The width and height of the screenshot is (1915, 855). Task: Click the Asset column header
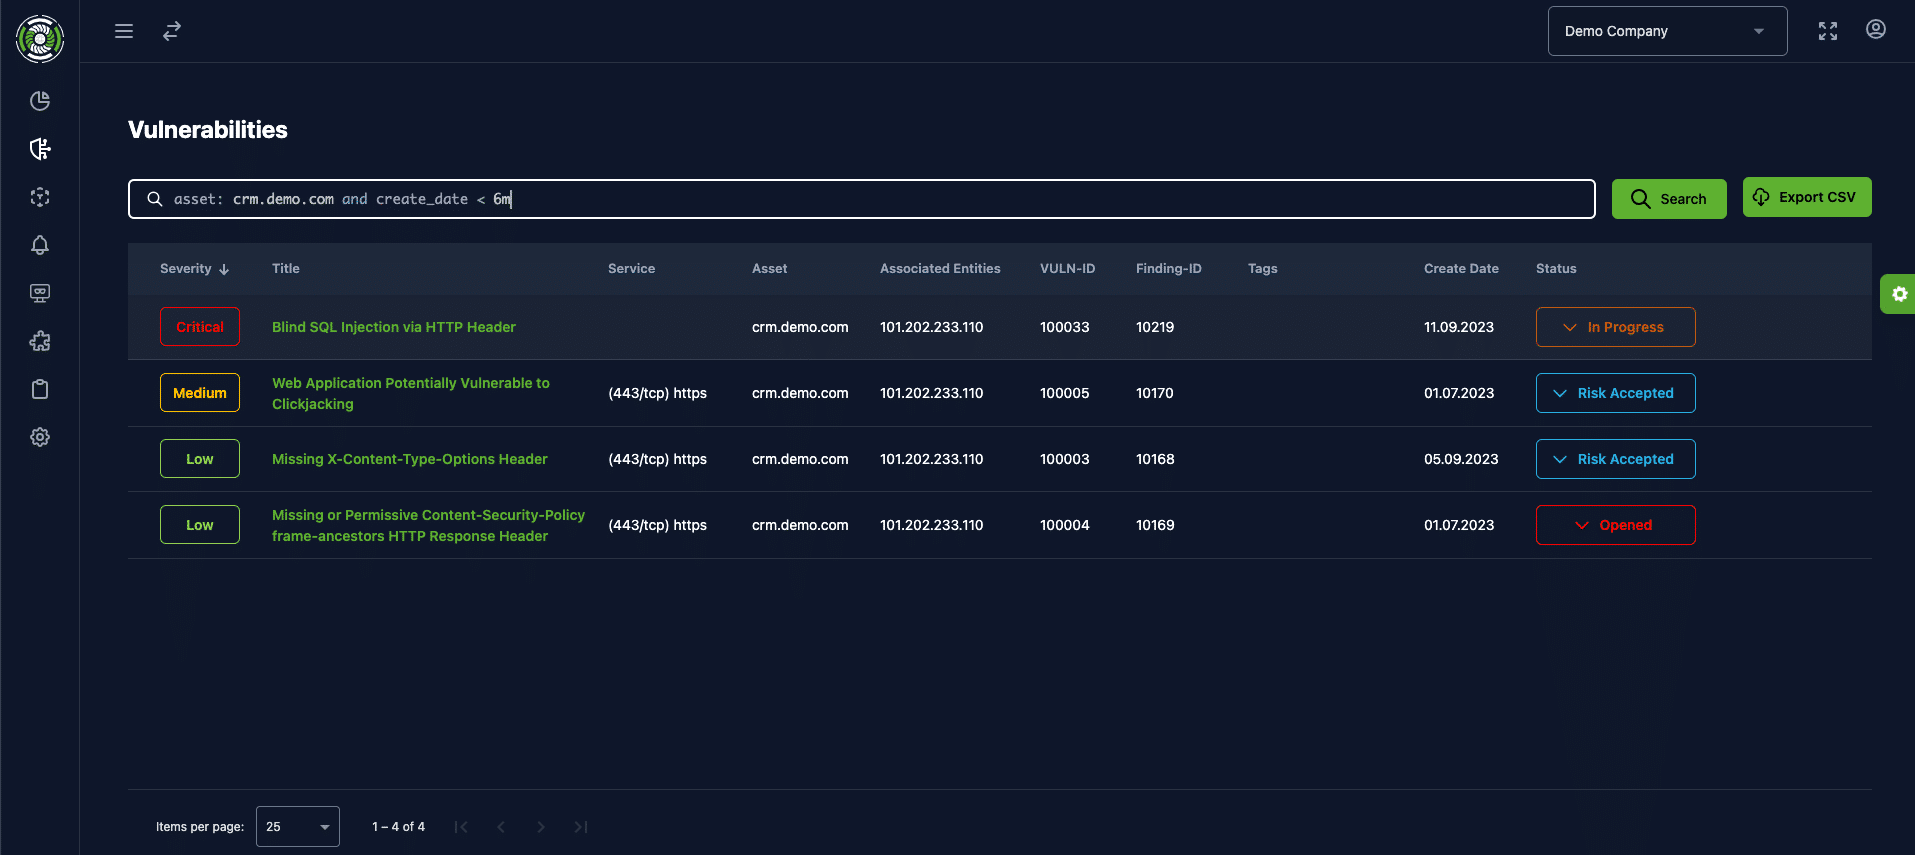pos(770,269)
